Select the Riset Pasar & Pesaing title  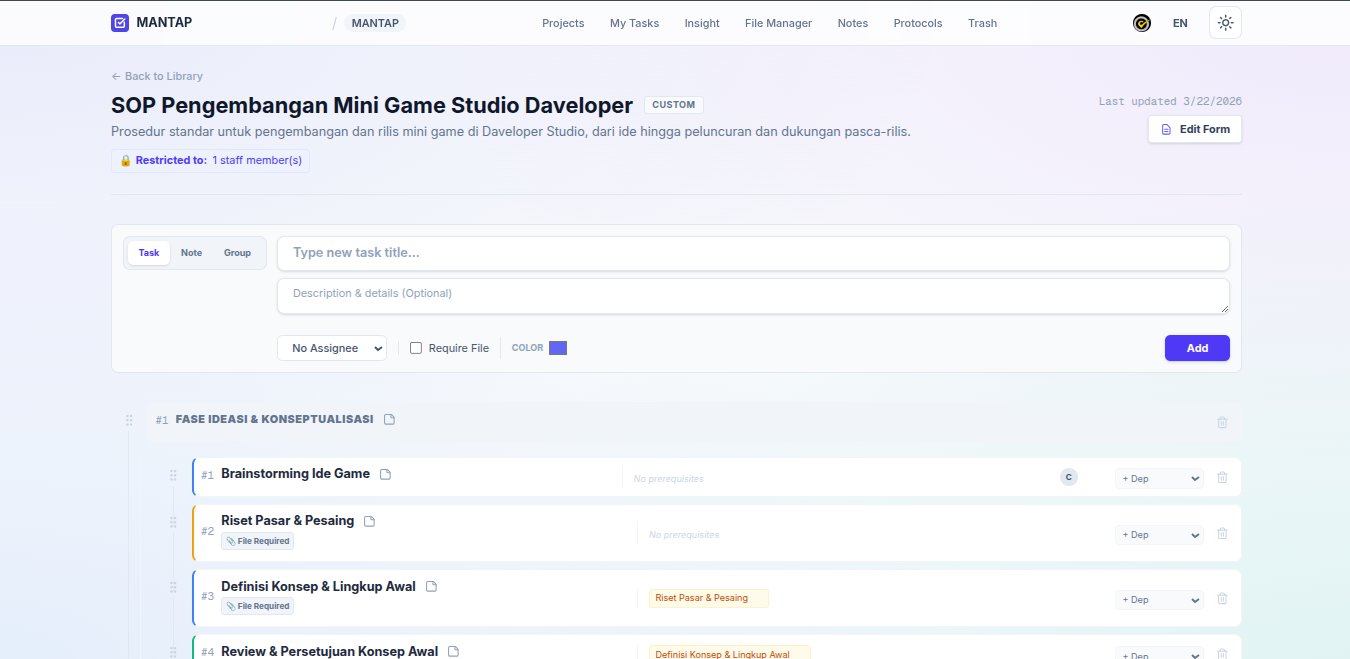pos(287,521)
